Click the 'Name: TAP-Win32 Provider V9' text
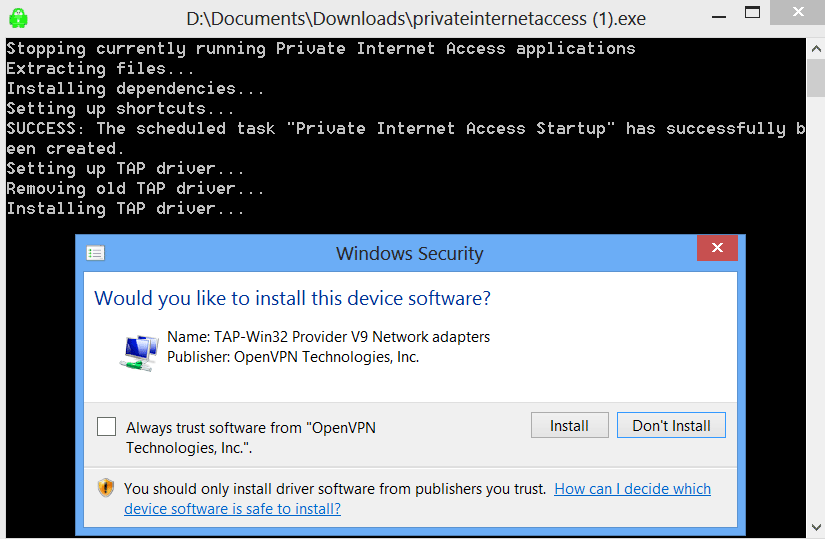This screenshot has height=539, width=825. point(328,337)
